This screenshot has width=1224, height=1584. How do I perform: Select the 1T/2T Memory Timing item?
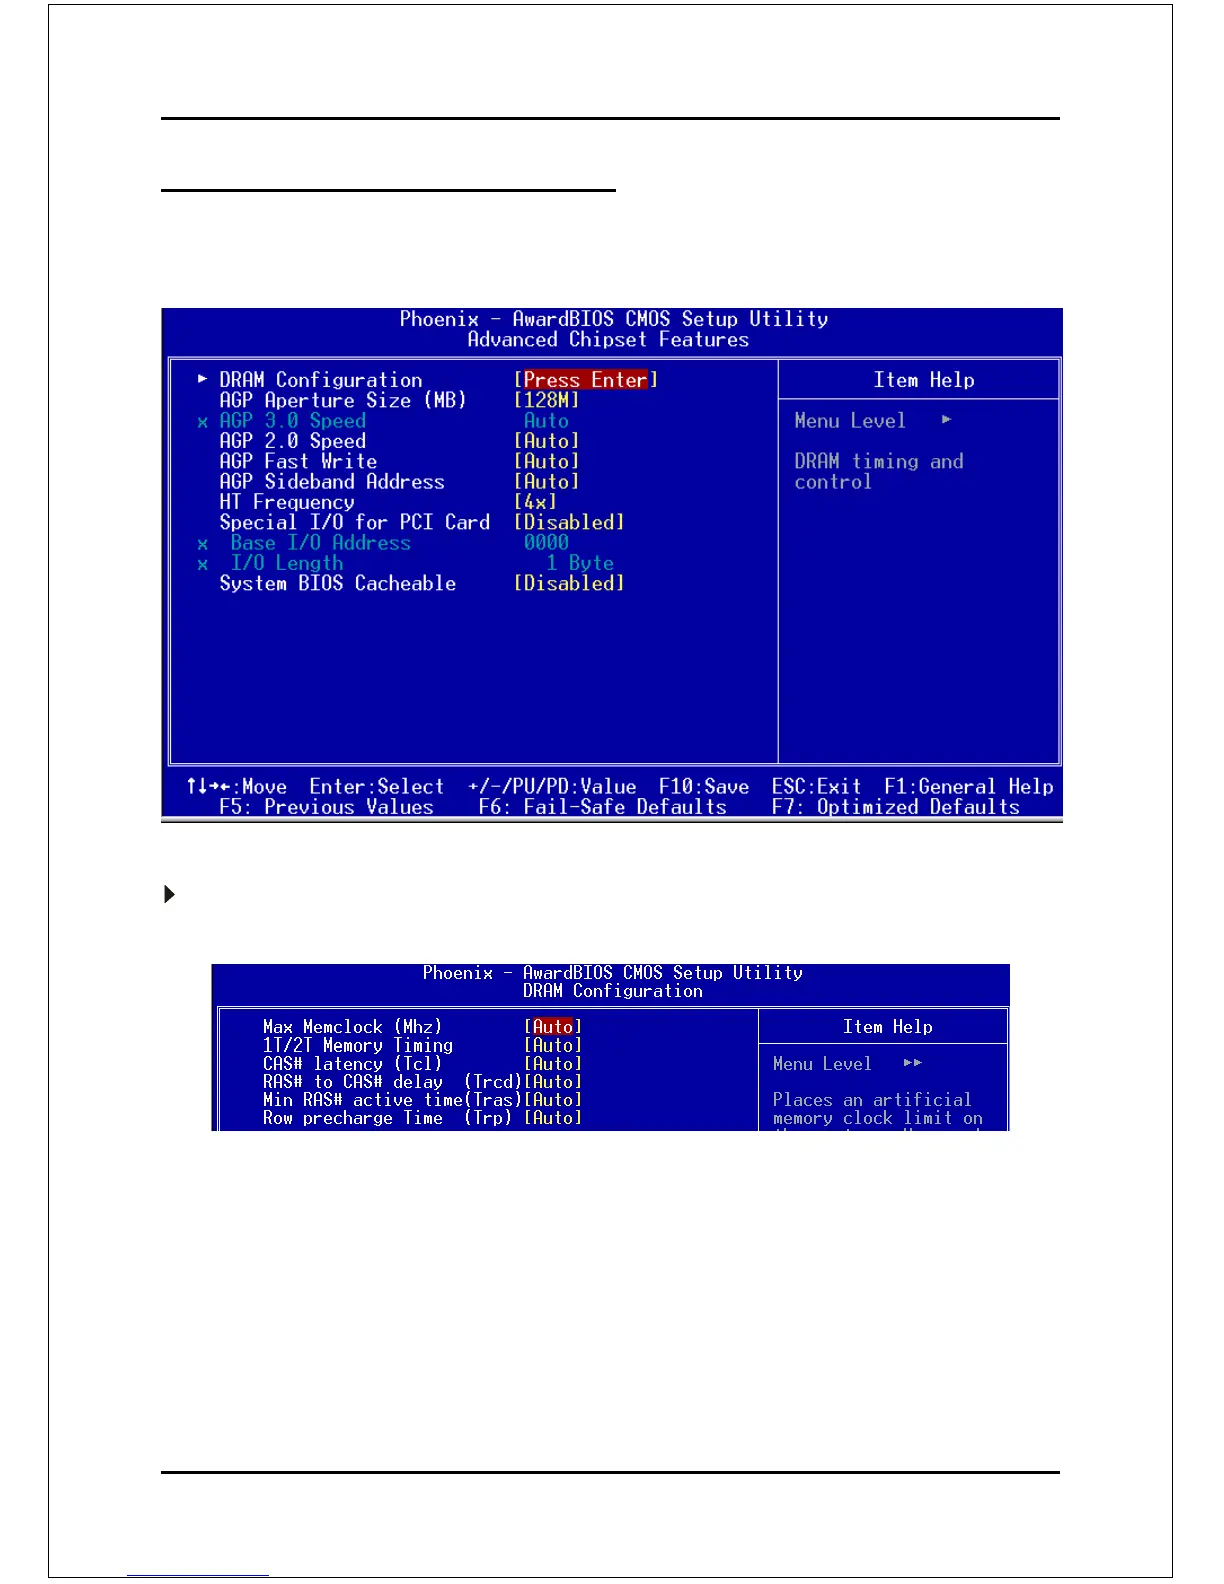358,1045
